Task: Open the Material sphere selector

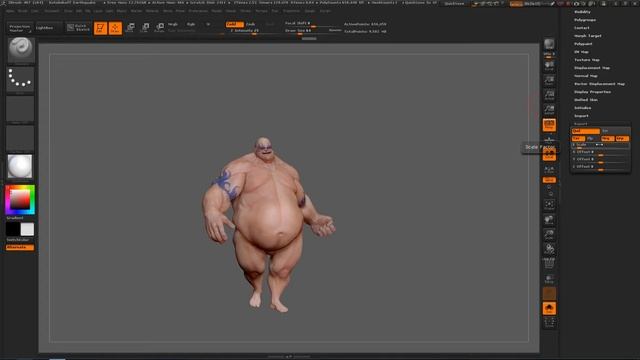Action: coord(20,167)
